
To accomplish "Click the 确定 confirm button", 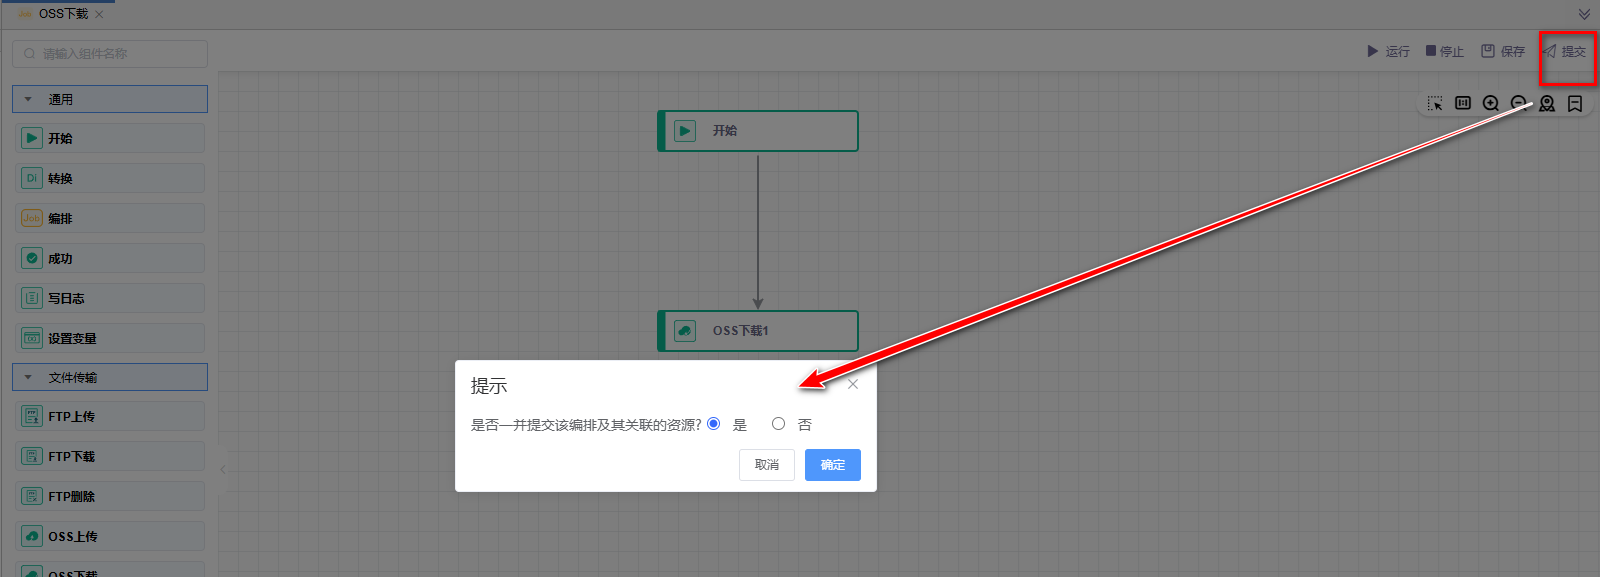I will coord(832,465).
